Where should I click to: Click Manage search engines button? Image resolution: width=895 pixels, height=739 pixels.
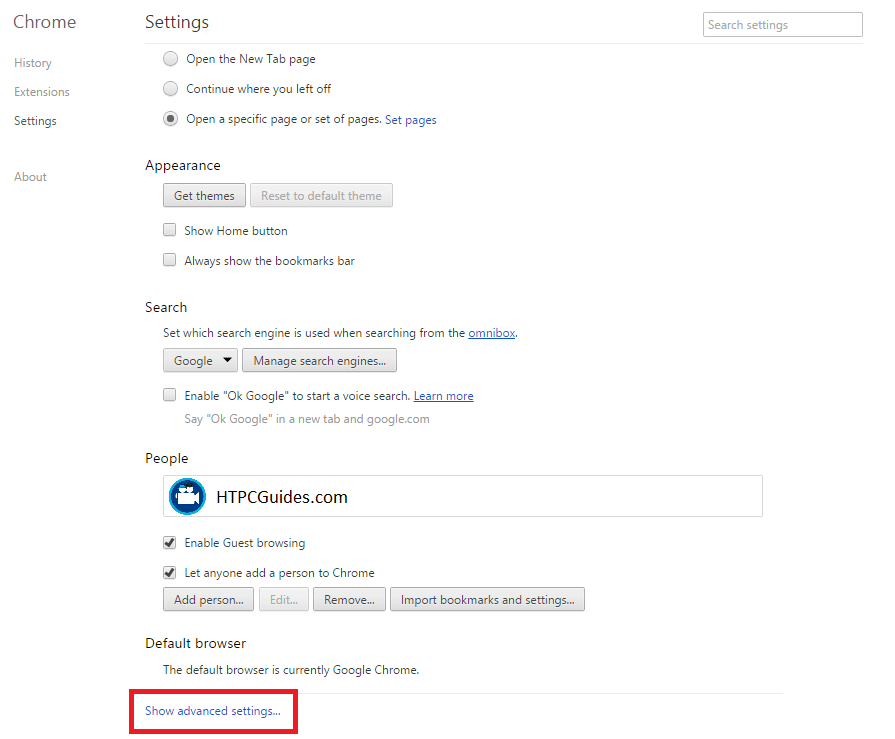[320, 361]
